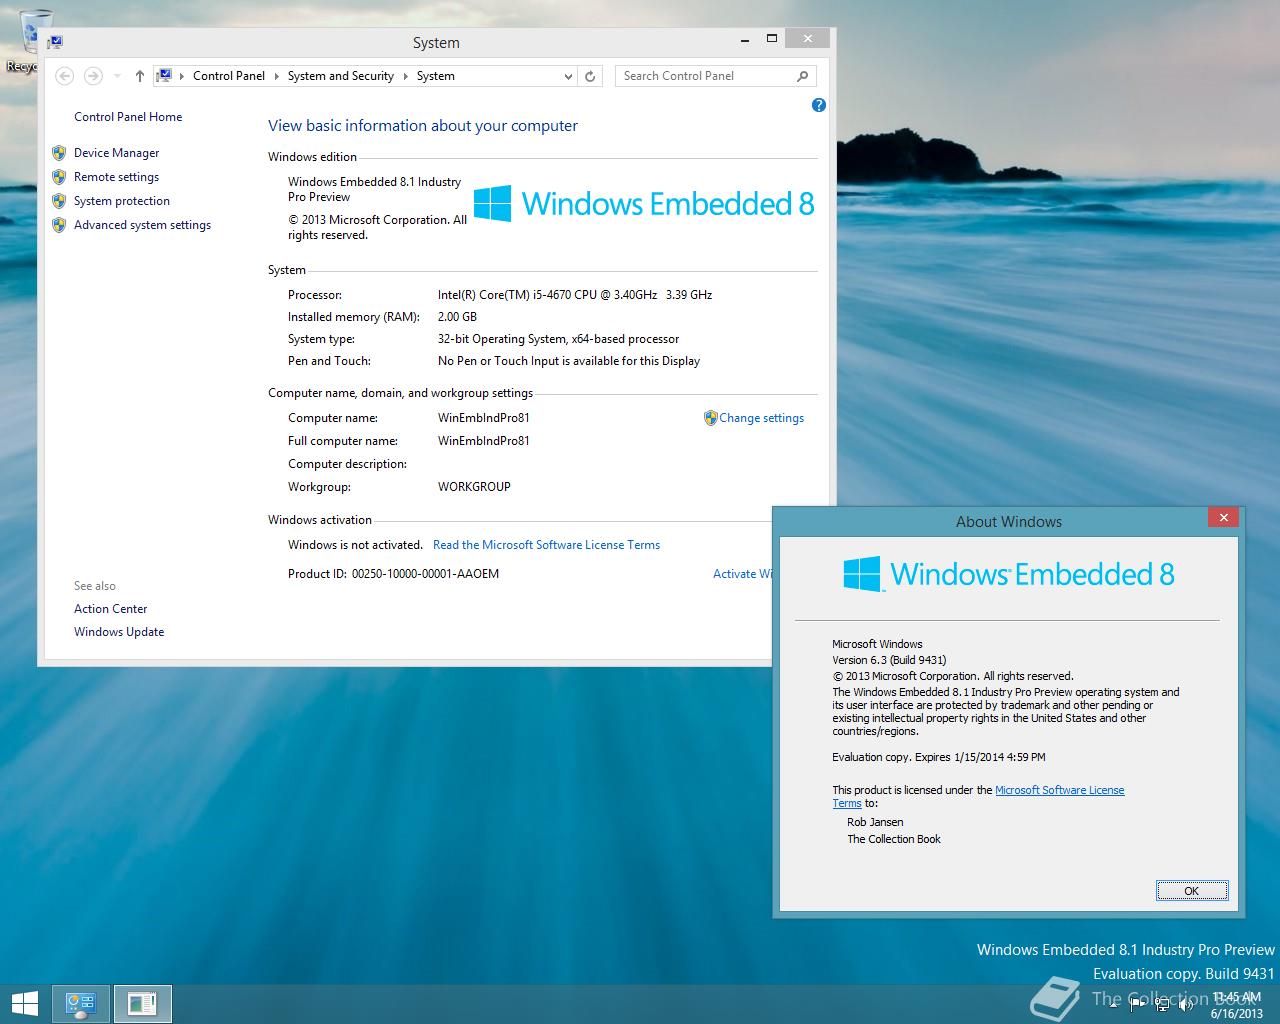Expand chevron after System and Security

pyautogui.click(x=405, y=76)
